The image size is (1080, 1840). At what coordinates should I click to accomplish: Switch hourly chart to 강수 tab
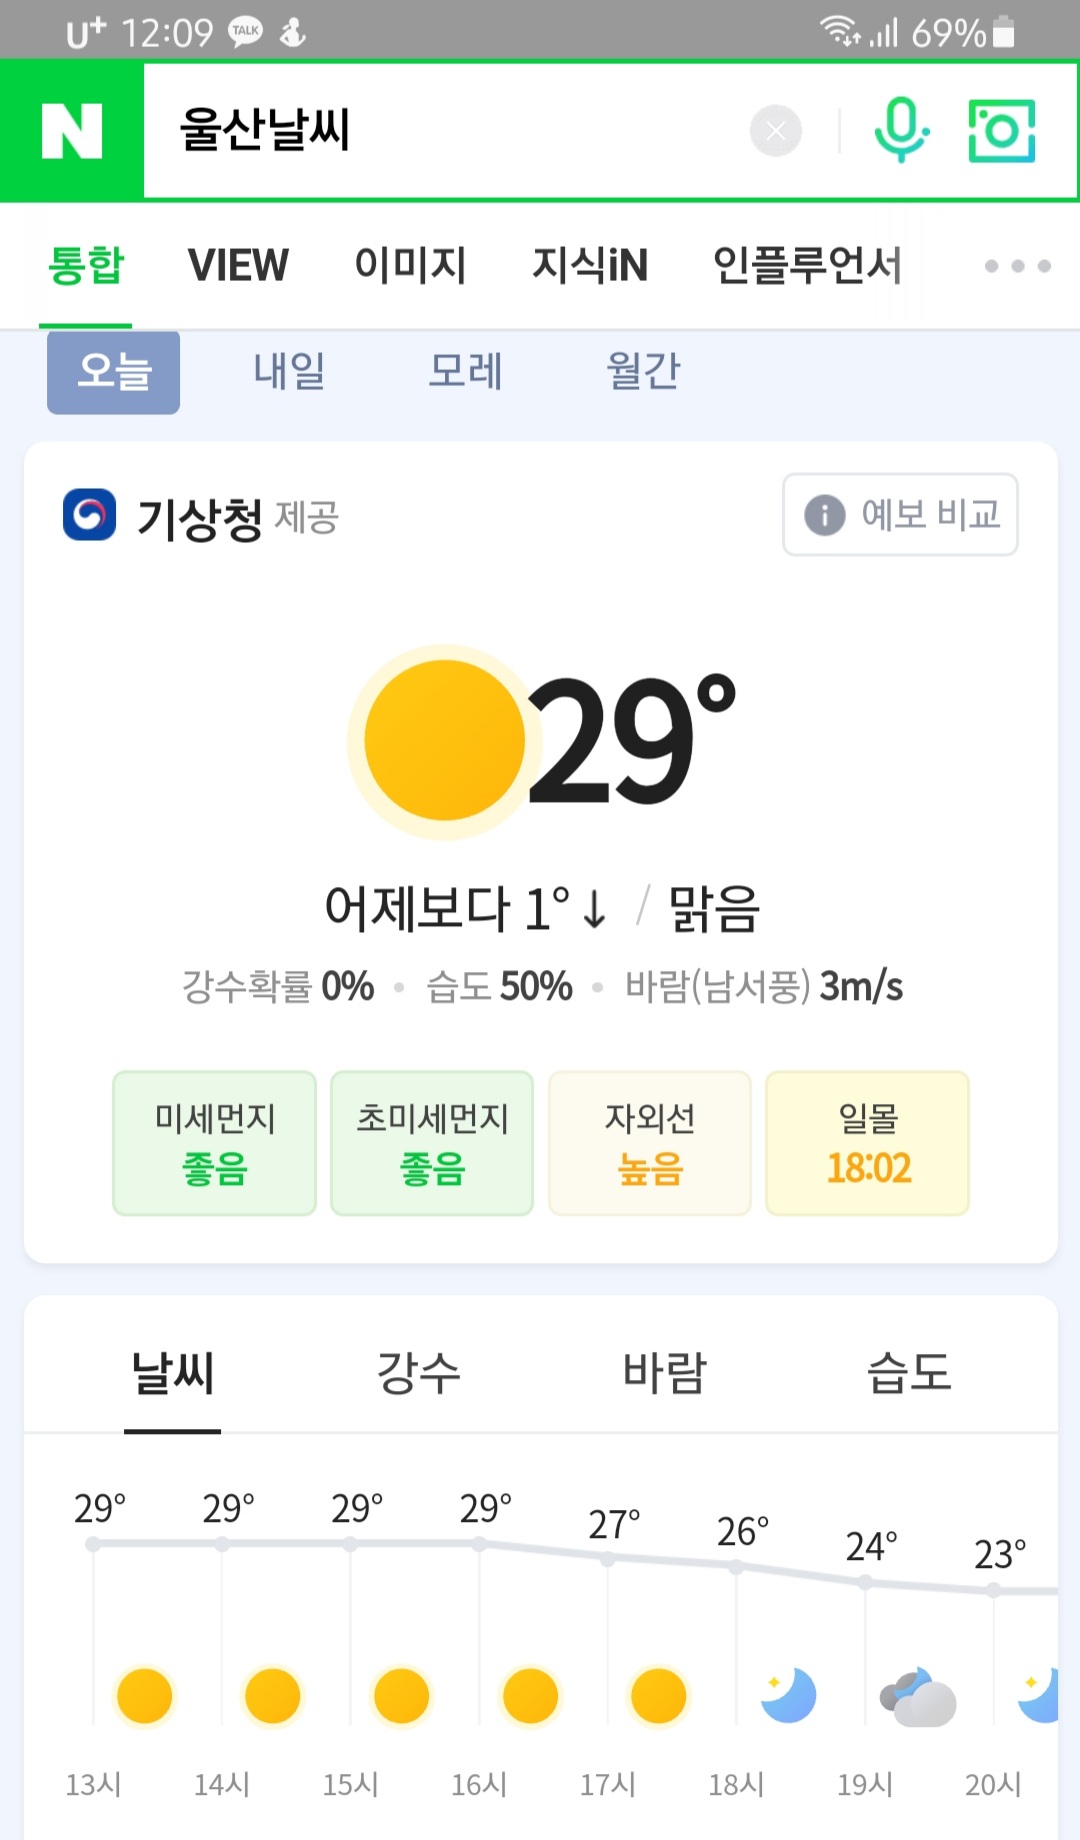click(x=418, y=1372)
